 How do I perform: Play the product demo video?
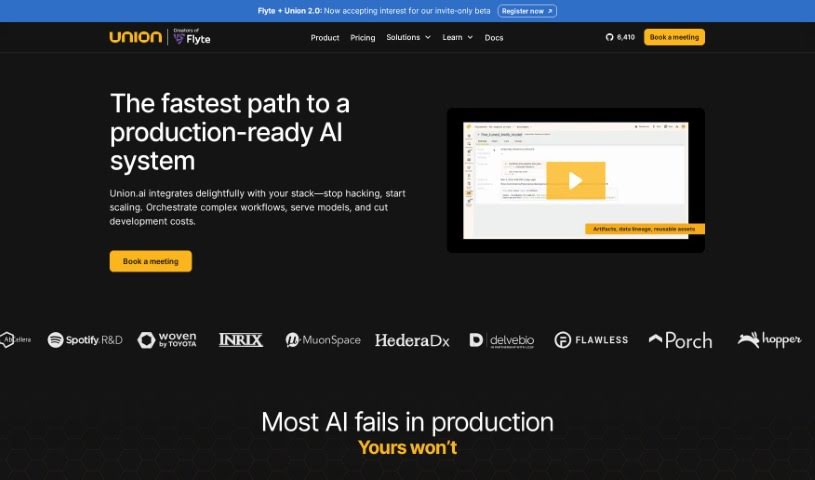(x=575, y=180)
